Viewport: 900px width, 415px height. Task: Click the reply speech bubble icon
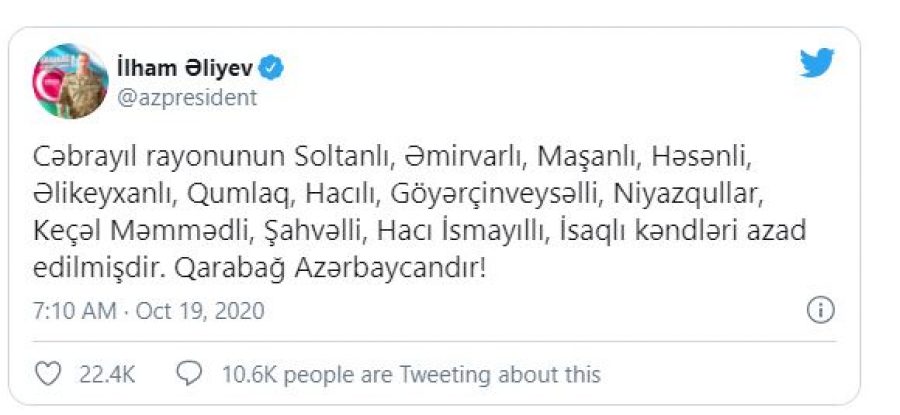tap(188, 374)
